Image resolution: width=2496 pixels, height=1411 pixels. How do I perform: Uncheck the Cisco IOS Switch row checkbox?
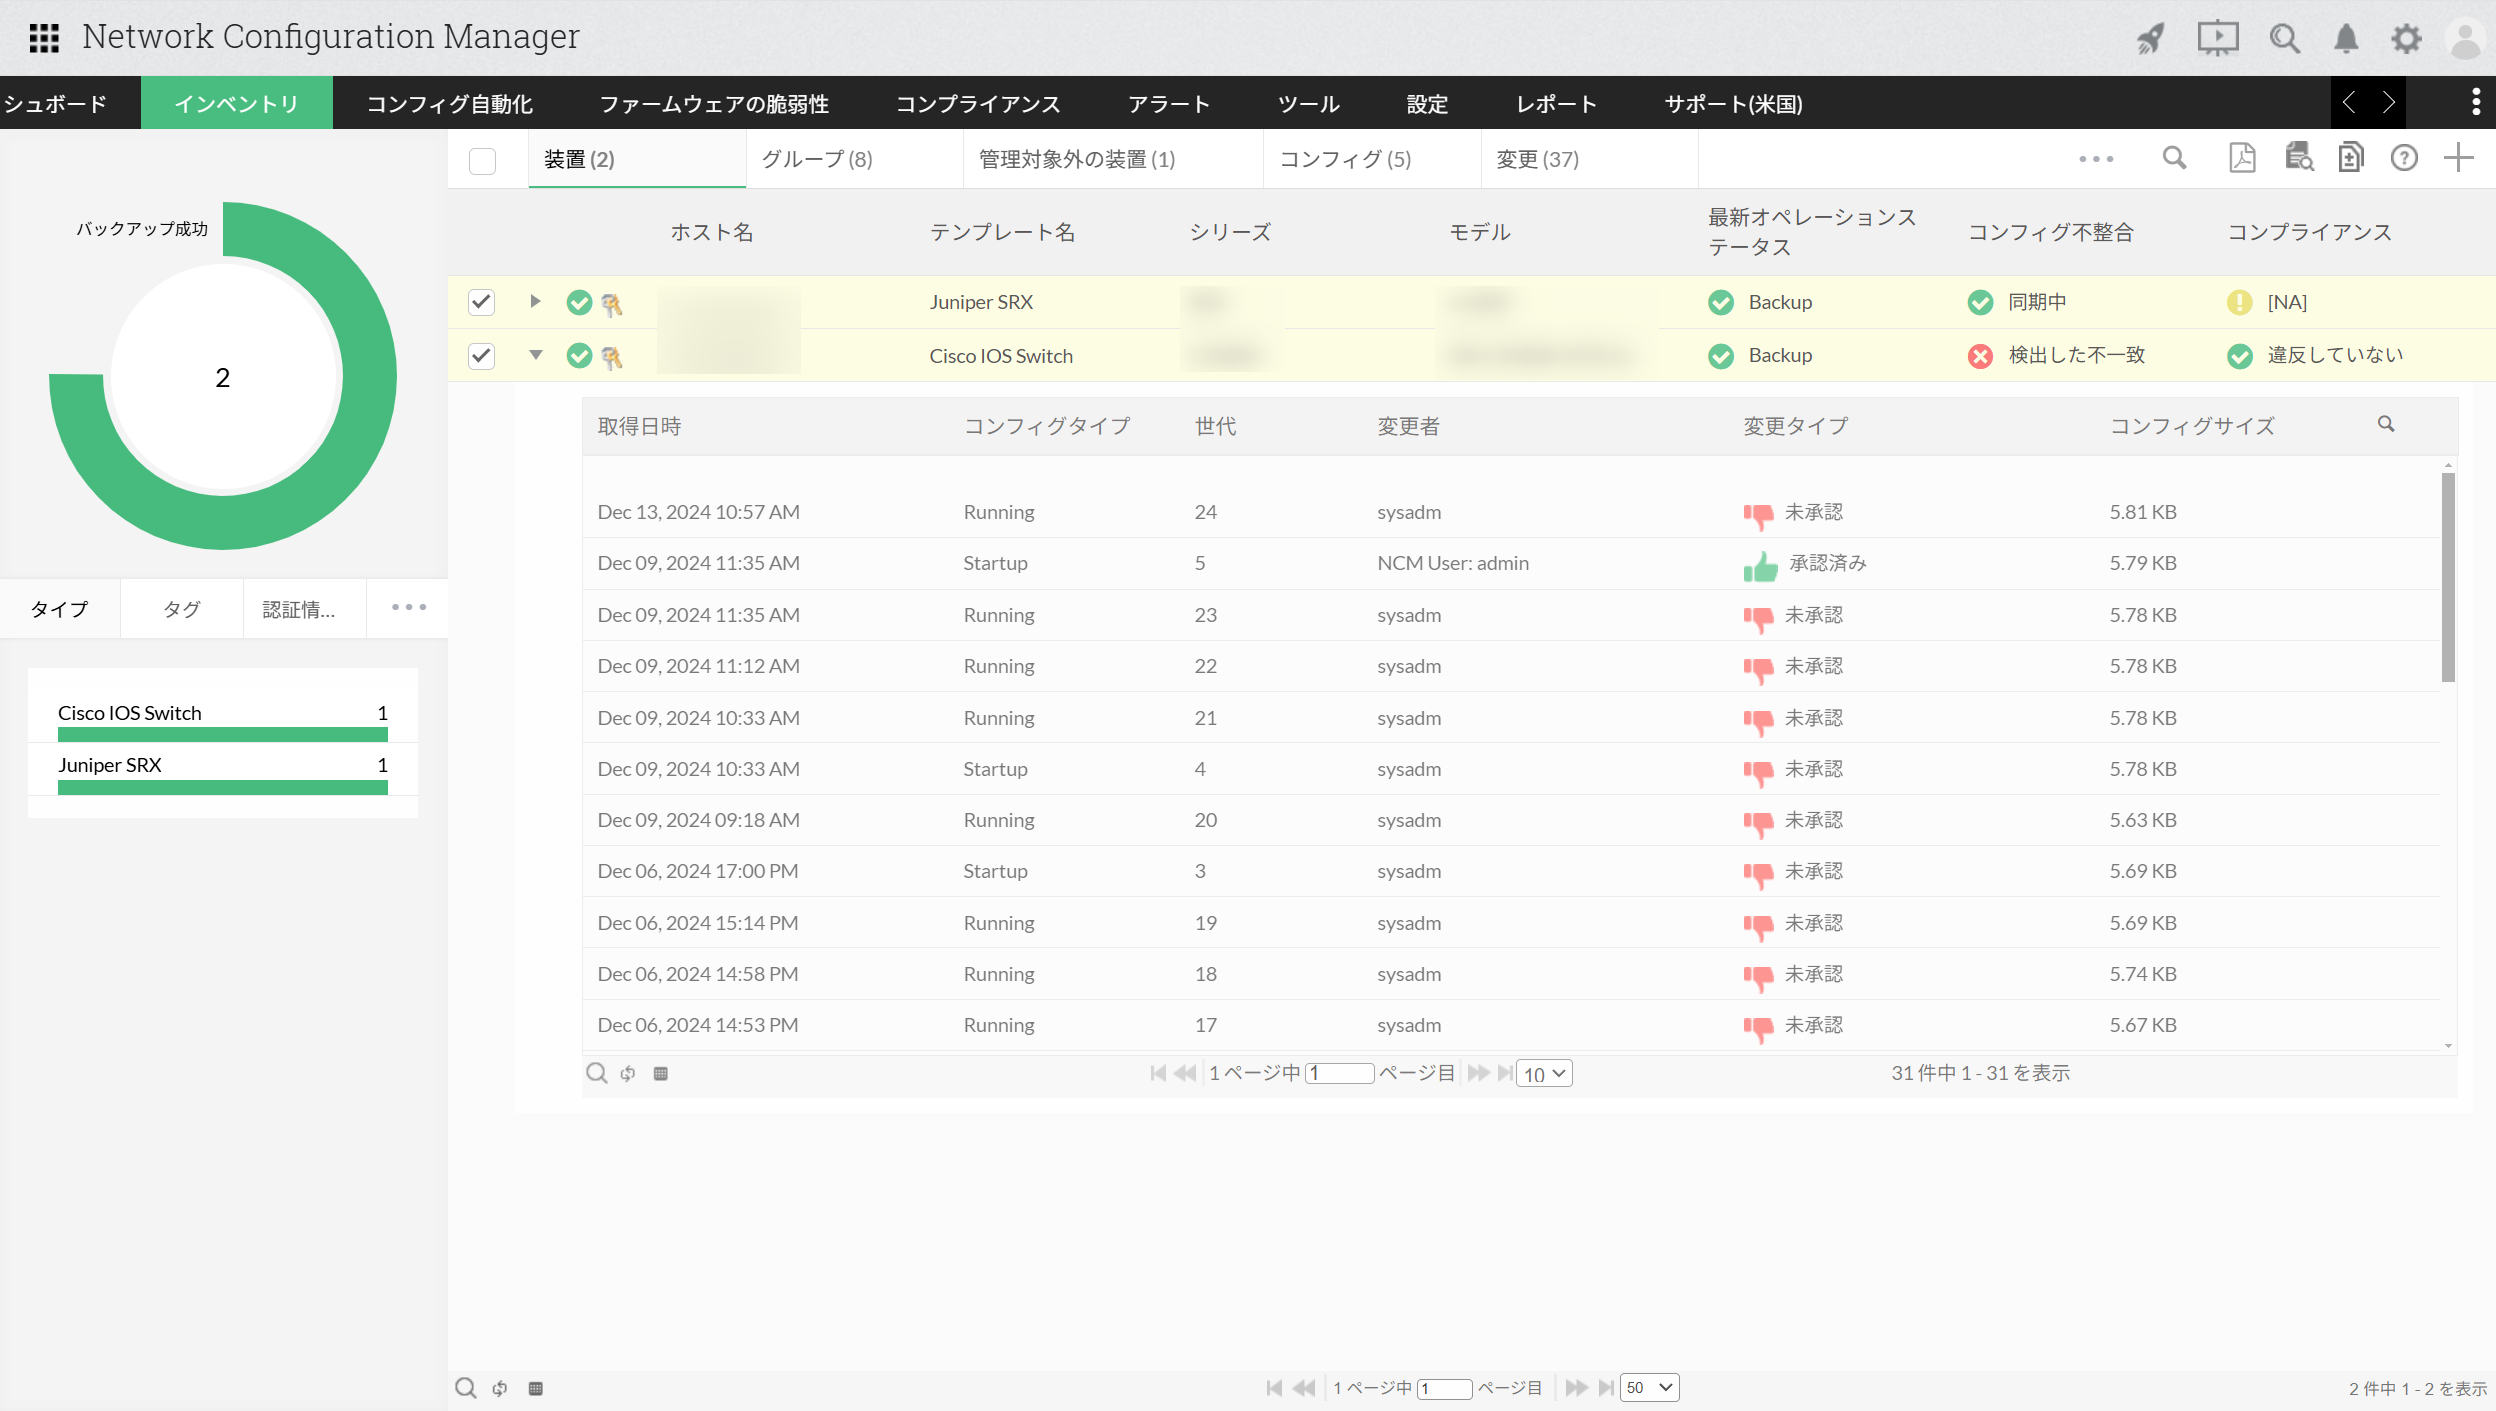click(x=482, y=356)
